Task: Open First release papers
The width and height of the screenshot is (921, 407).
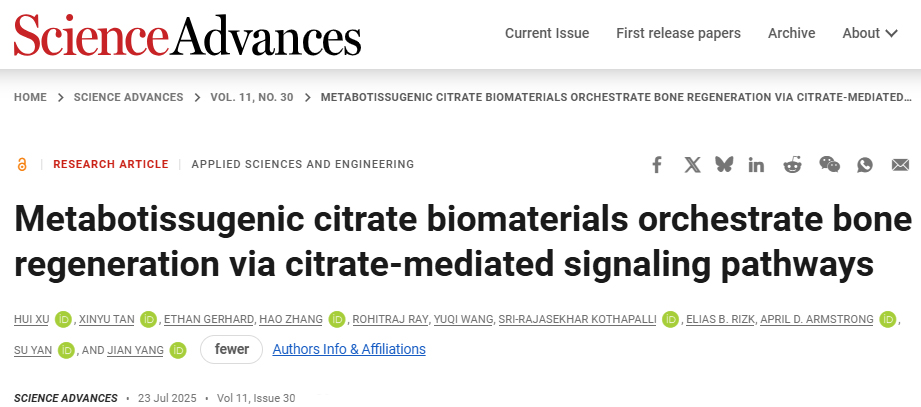Action: (678, 33)
